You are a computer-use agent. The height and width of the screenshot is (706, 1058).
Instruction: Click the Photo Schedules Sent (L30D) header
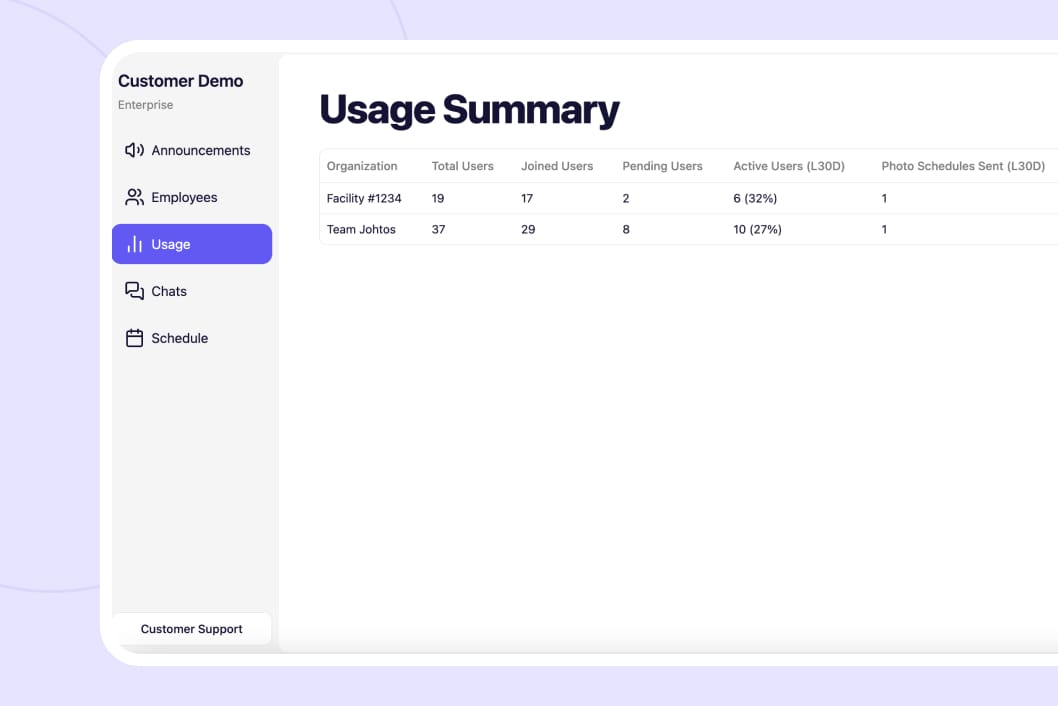[963, 166]
